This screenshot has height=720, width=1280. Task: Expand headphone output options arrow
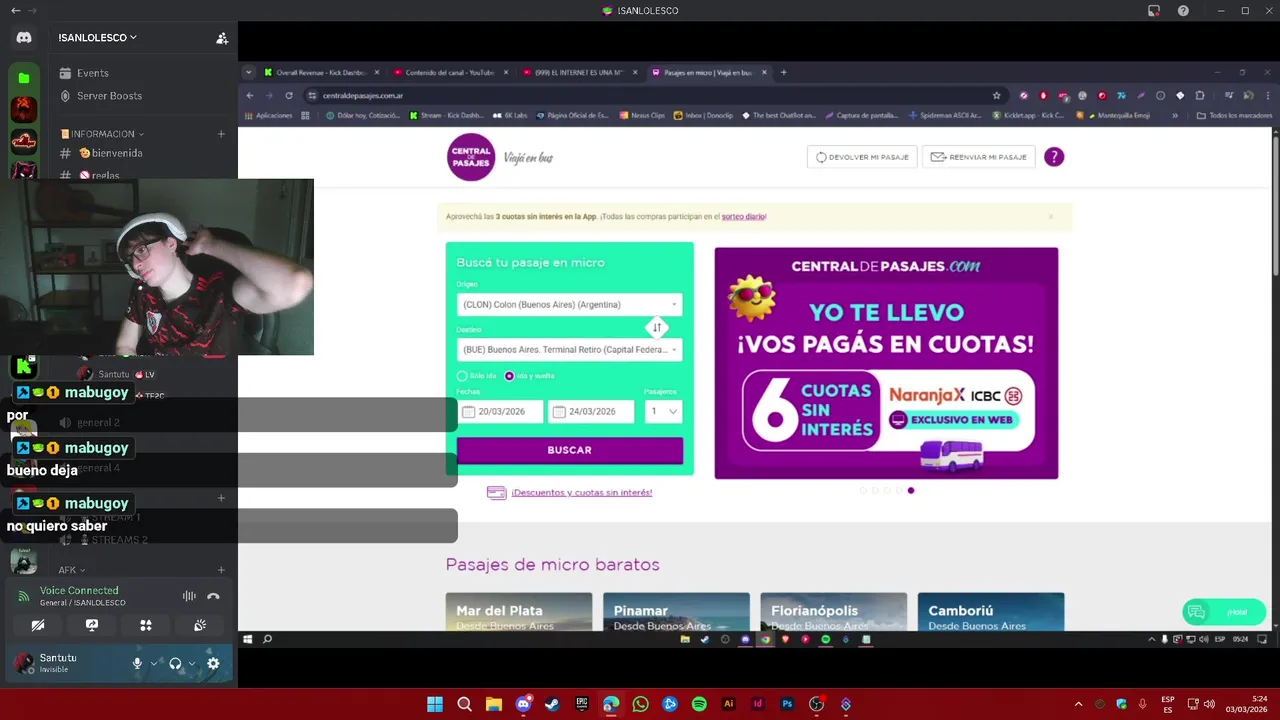pyautogui.click(x=192, y=663)
